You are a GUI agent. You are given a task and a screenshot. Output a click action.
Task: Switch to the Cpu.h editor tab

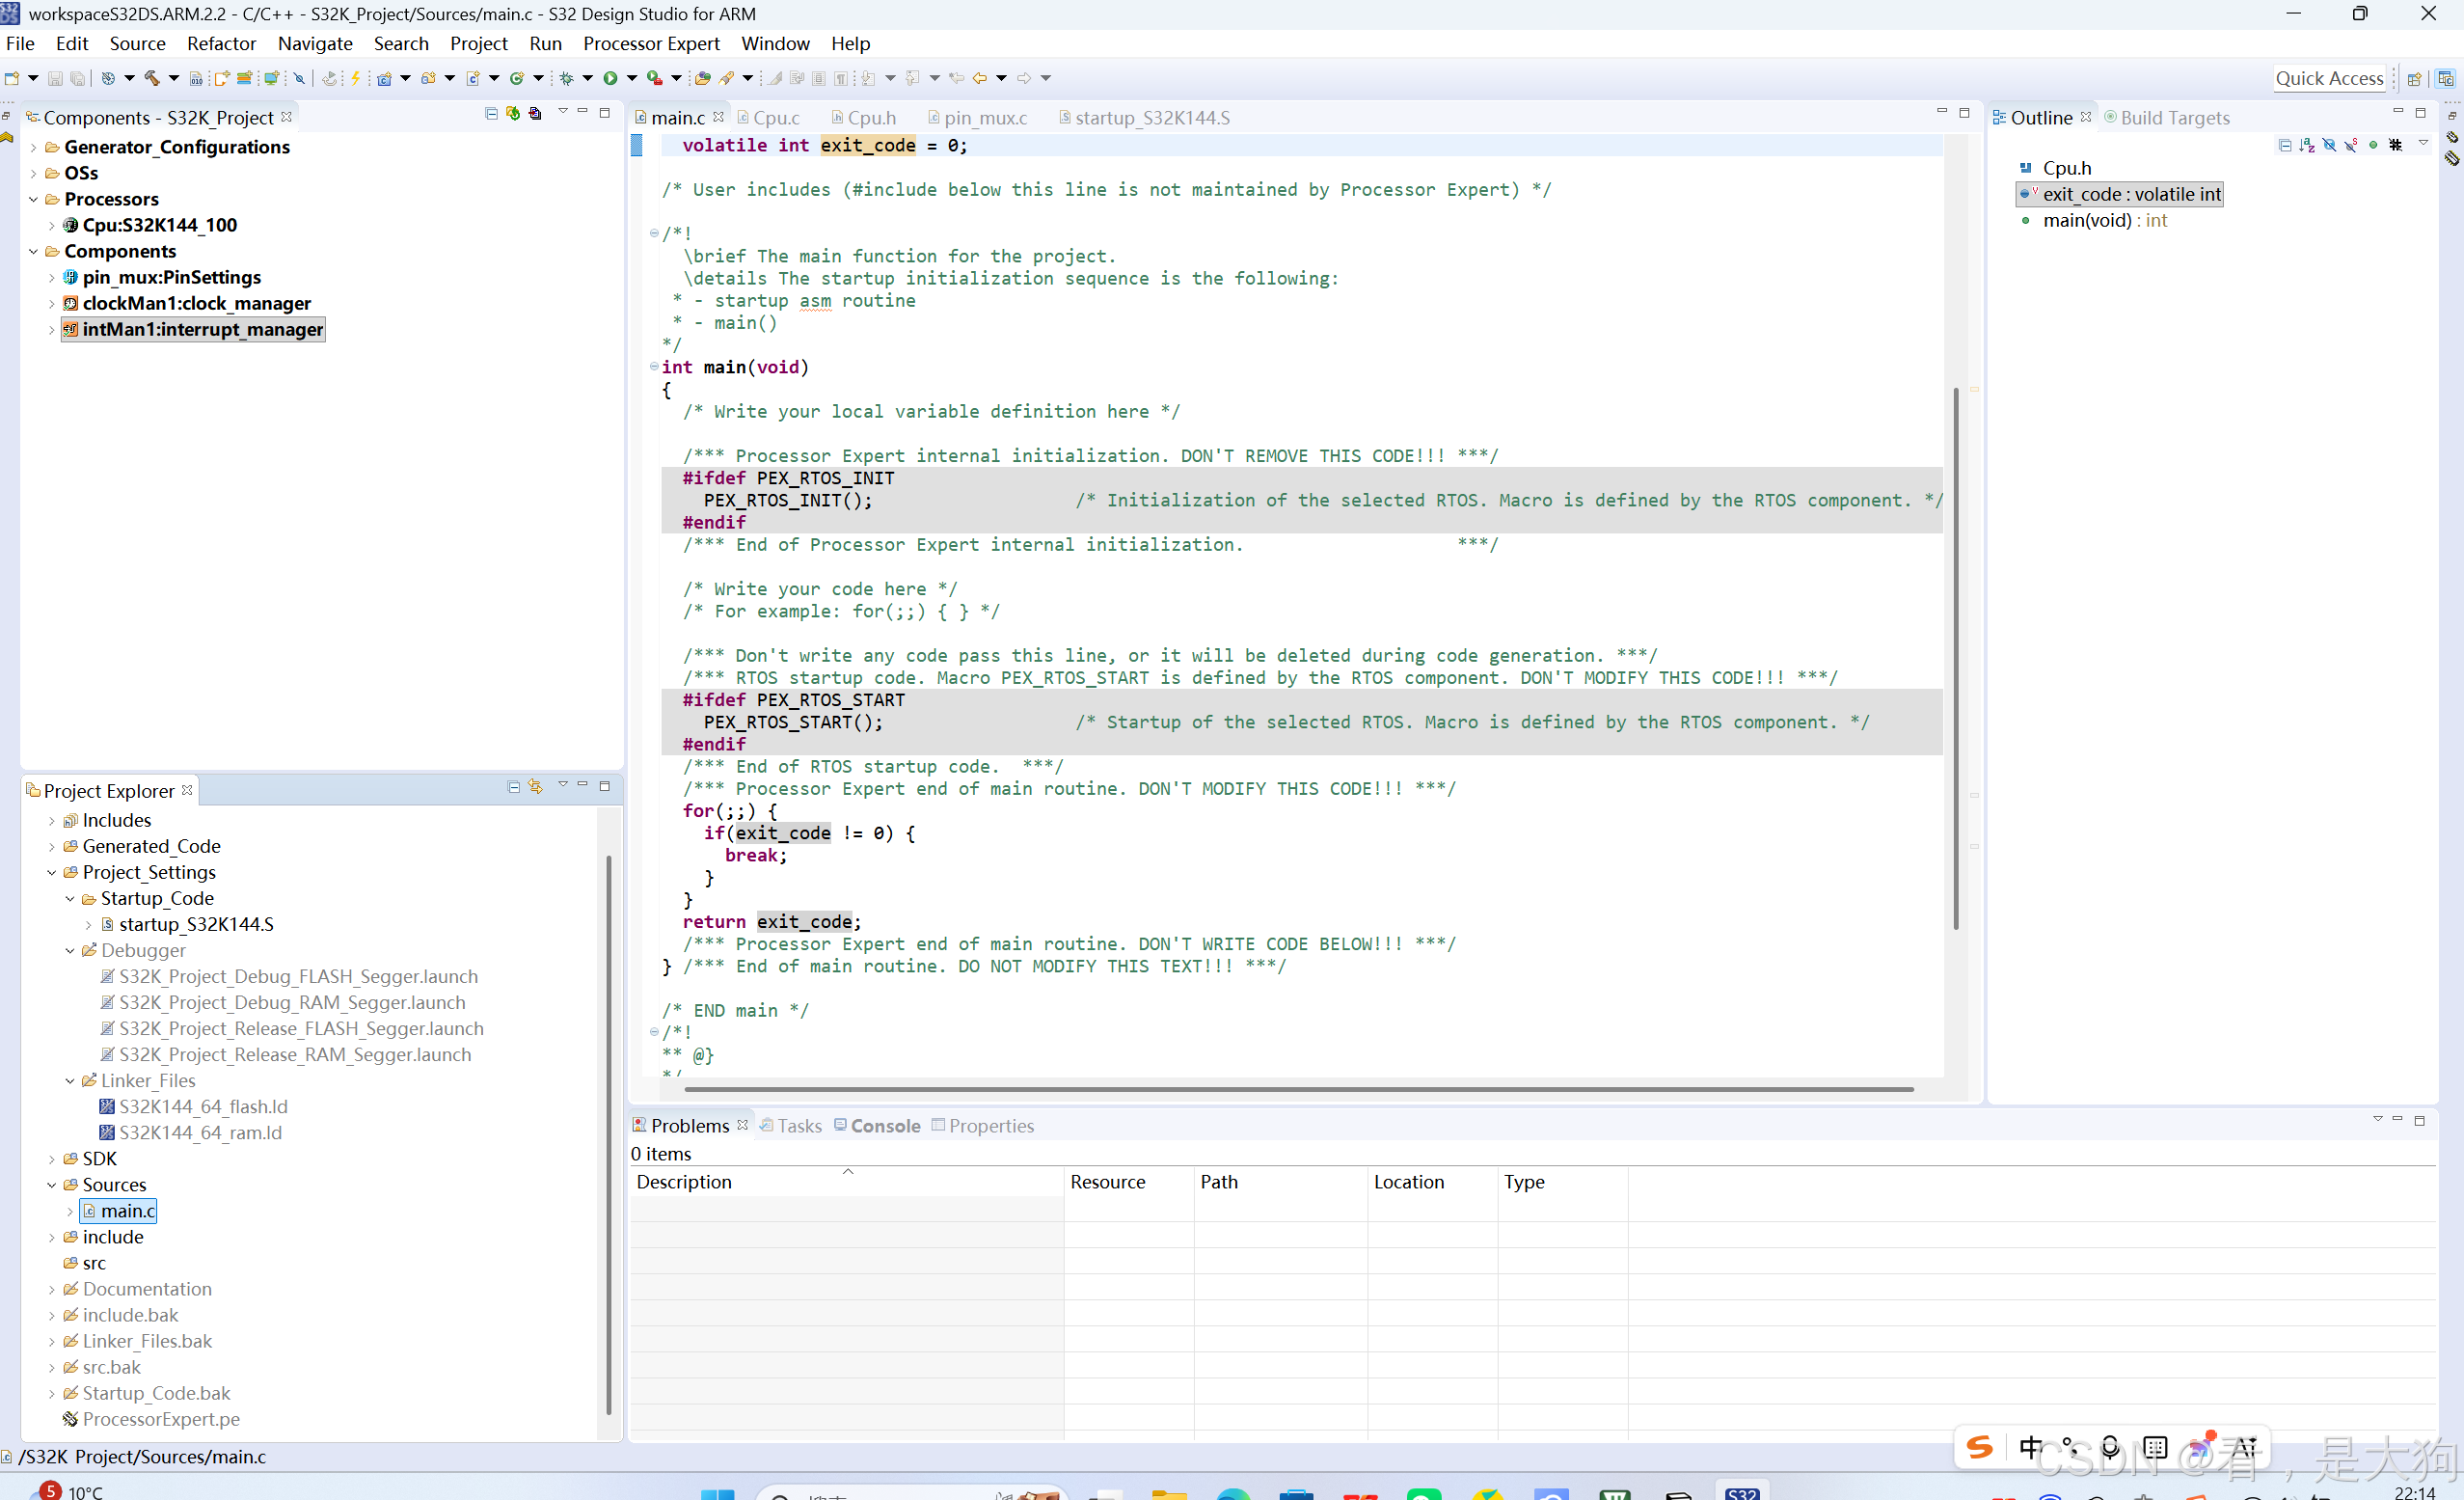coord(870,118)
